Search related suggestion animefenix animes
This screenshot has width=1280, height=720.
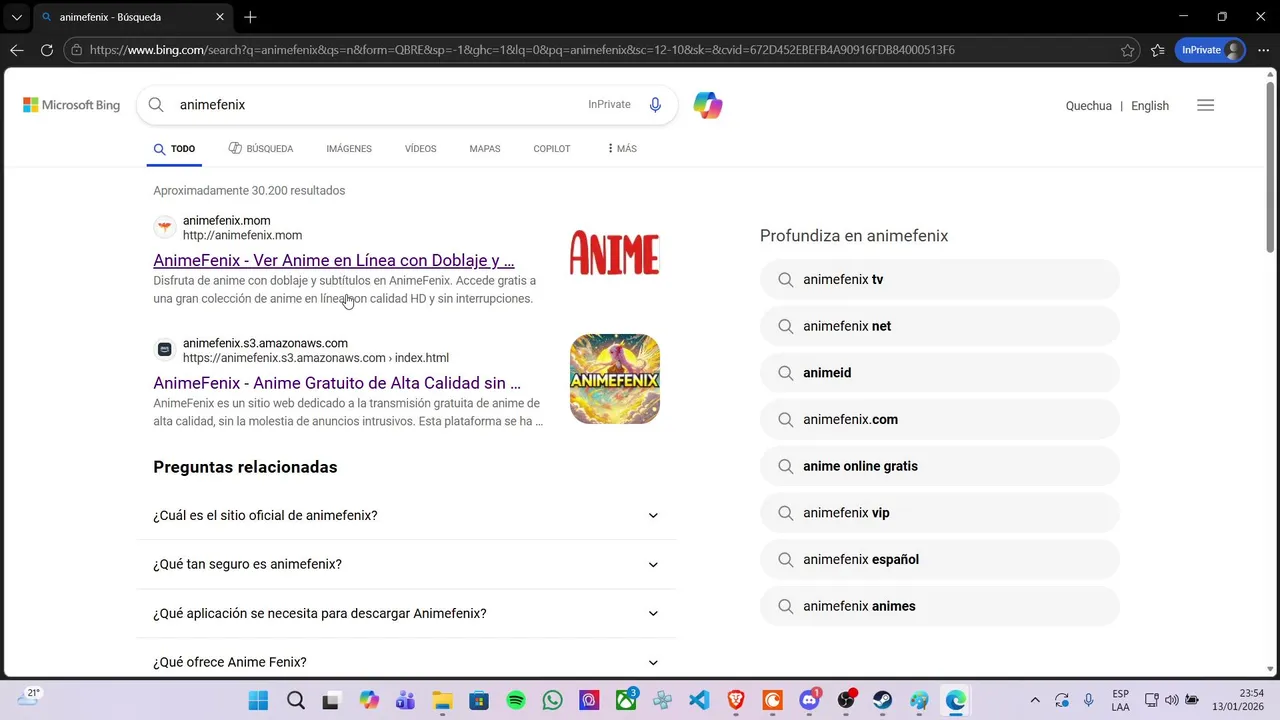pyautogui.click(x=940, y=606)
